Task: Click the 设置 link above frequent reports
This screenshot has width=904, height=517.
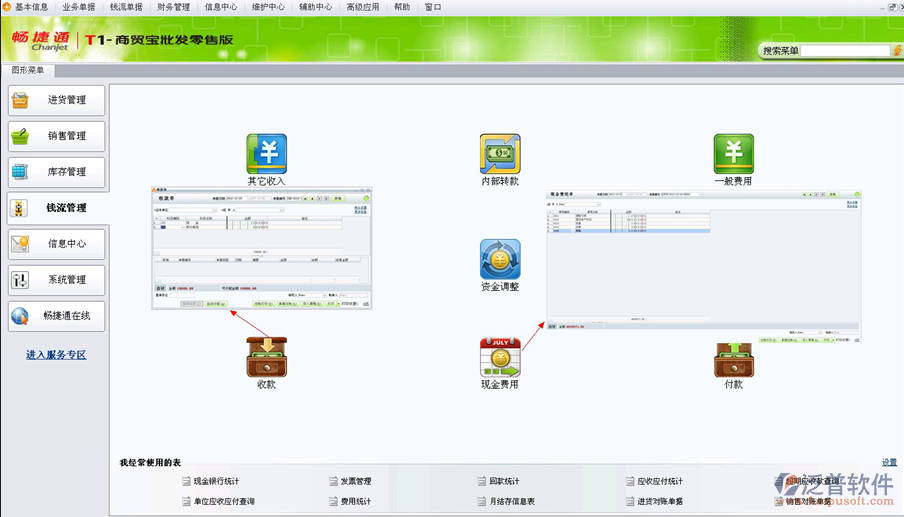Action: (889, 463)
